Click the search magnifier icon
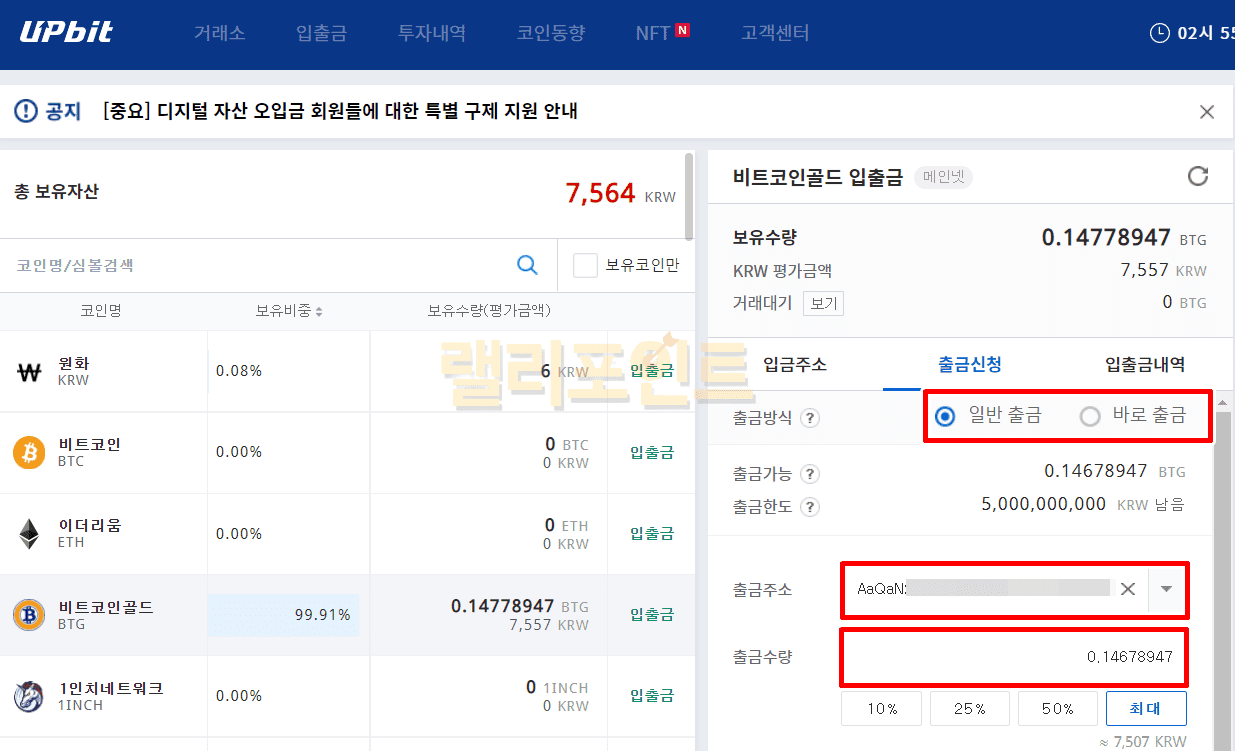The height and width of the screenshot is (751, 1235). pyautogui.click(x=527, y=265)
